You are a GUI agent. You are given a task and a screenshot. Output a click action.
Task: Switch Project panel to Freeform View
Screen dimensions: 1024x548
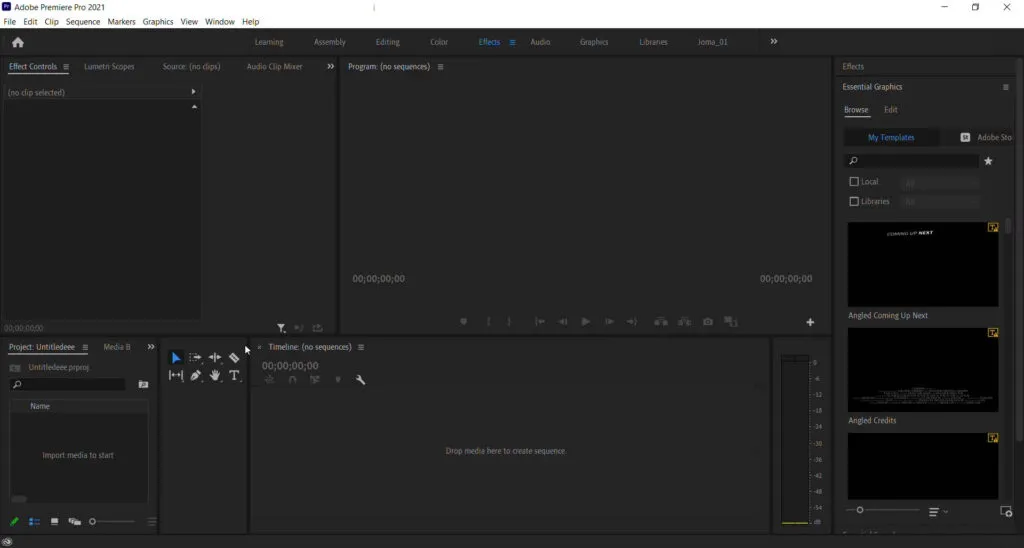[74, 521]
